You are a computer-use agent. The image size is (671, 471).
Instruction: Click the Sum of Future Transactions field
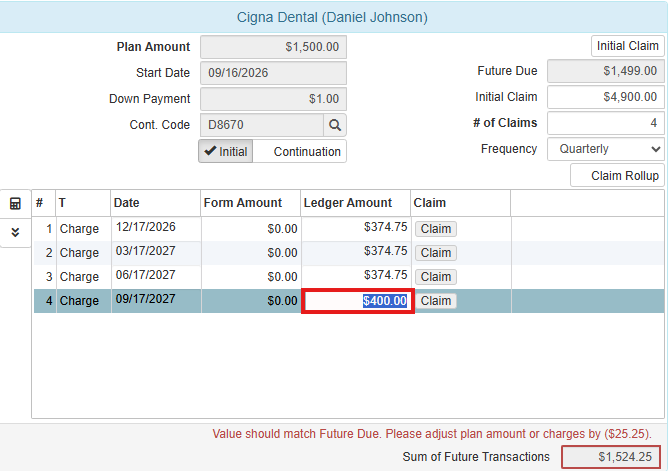click(611, 457)
